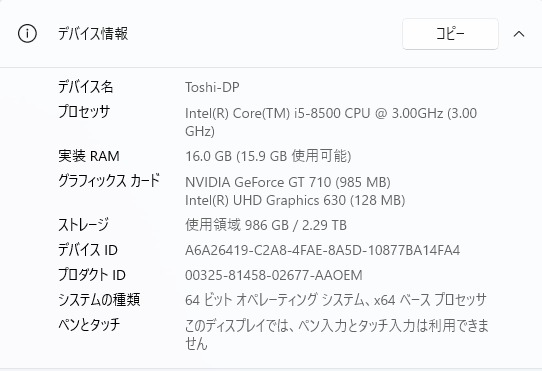Image resolution: width=542 pixels, height=371 pixels.
Task: Click the コピー button
Action: pos(450,34)
